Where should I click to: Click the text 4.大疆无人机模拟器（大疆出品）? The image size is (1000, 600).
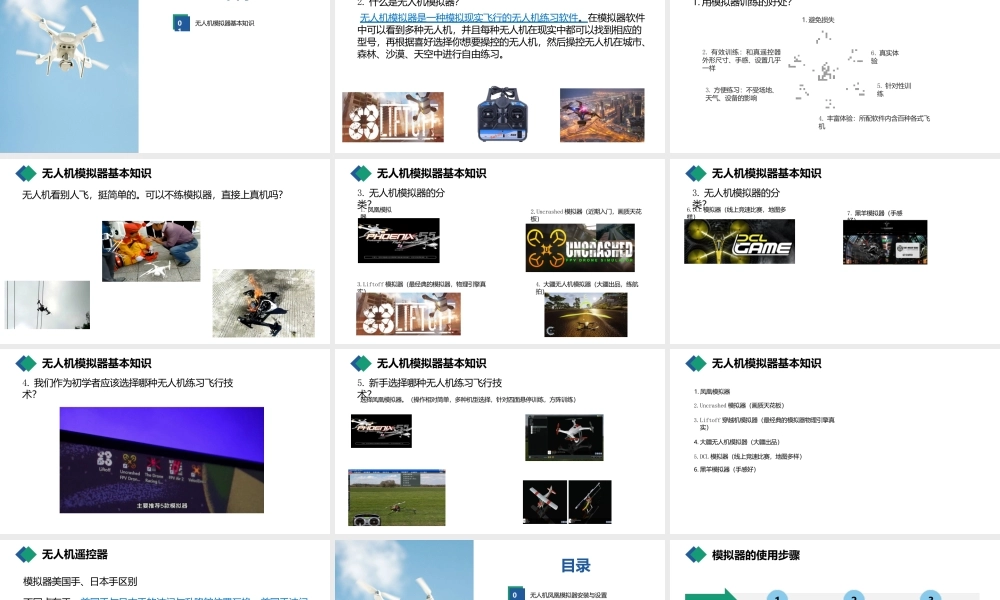pyautogui.click(x=737, y=442)
